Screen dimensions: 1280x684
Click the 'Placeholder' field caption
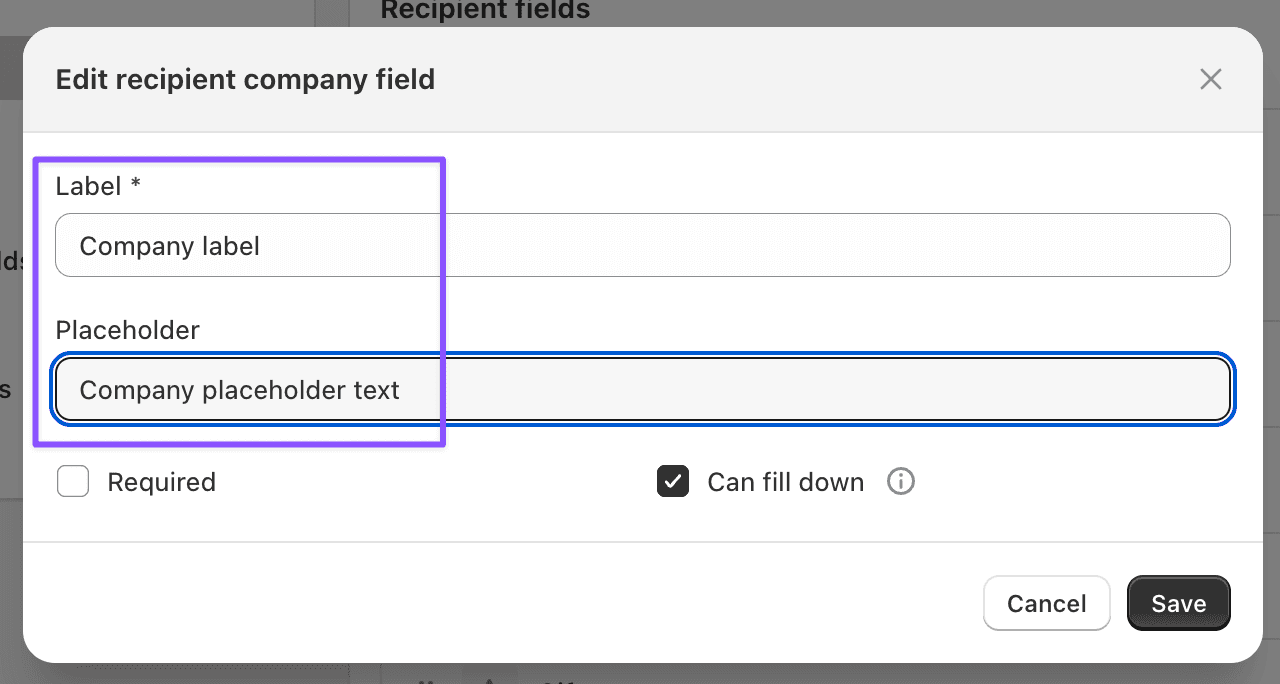128,330
